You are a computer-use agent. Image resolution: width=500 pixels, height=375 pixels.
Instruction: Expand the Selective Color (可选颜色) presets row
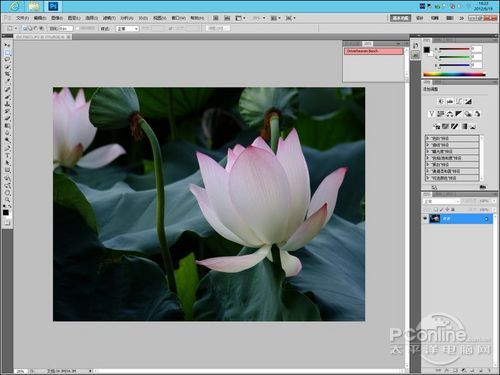click(428, 178)
